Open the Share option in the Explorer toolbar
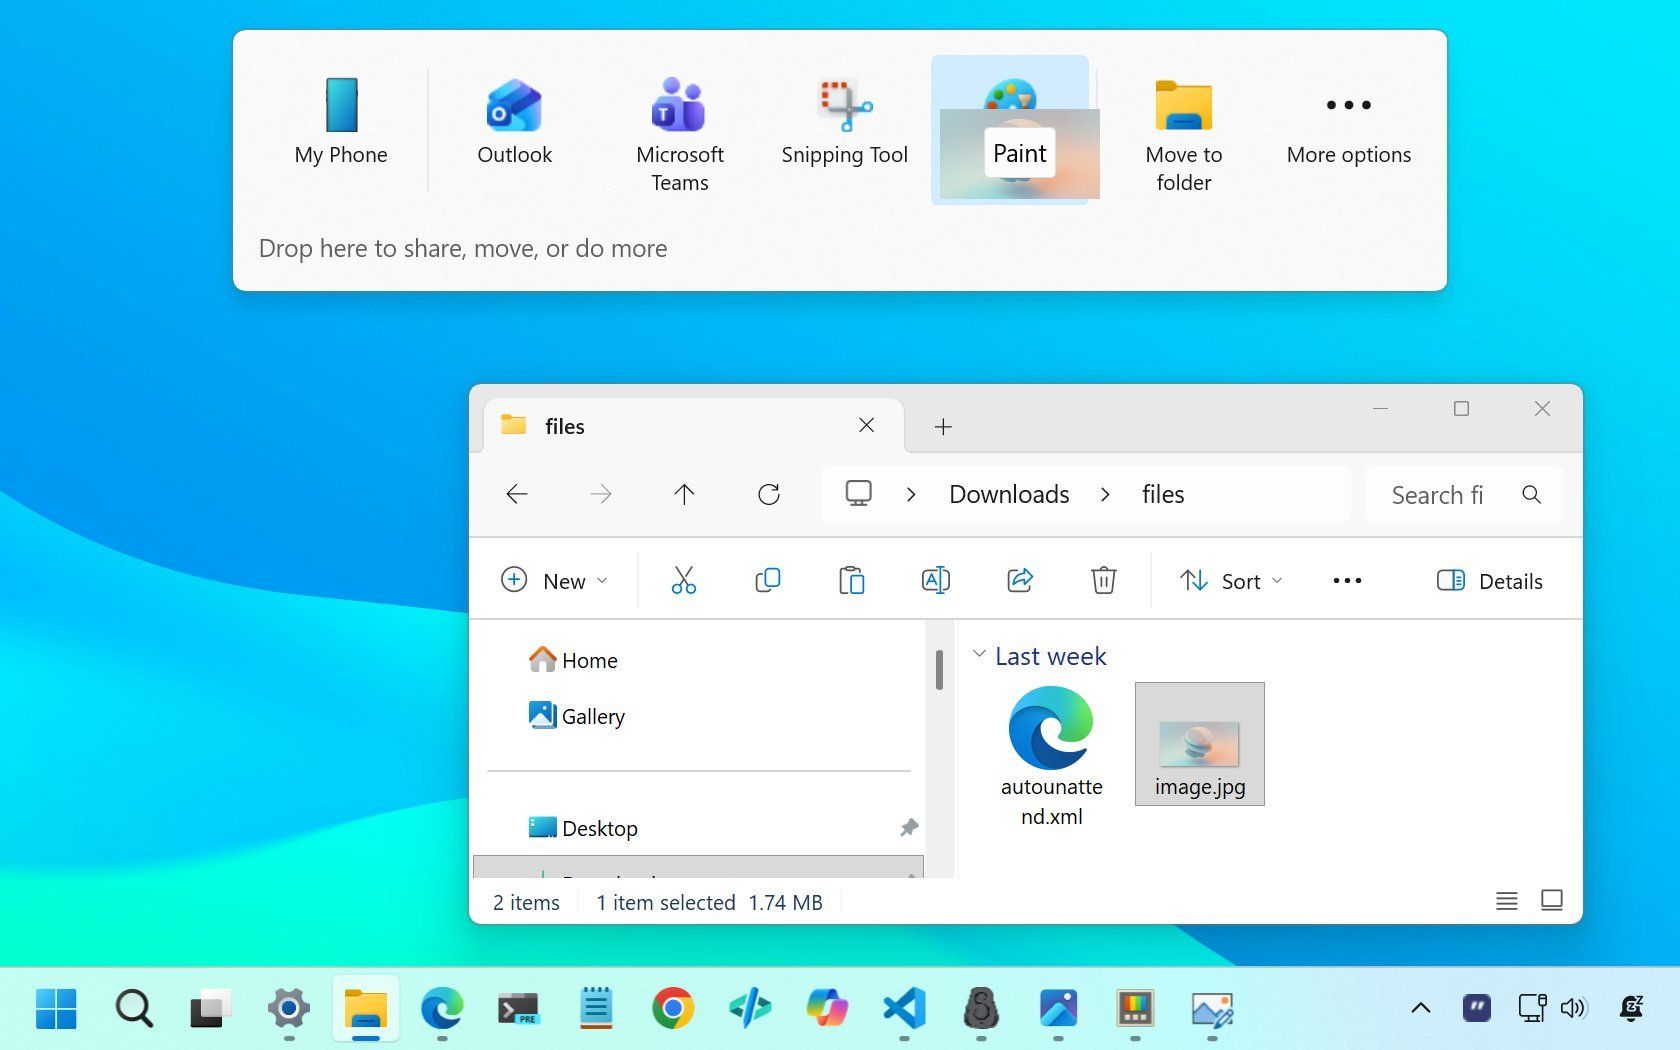Viewport: 1680px width, 1050px height. point(1019,580)
